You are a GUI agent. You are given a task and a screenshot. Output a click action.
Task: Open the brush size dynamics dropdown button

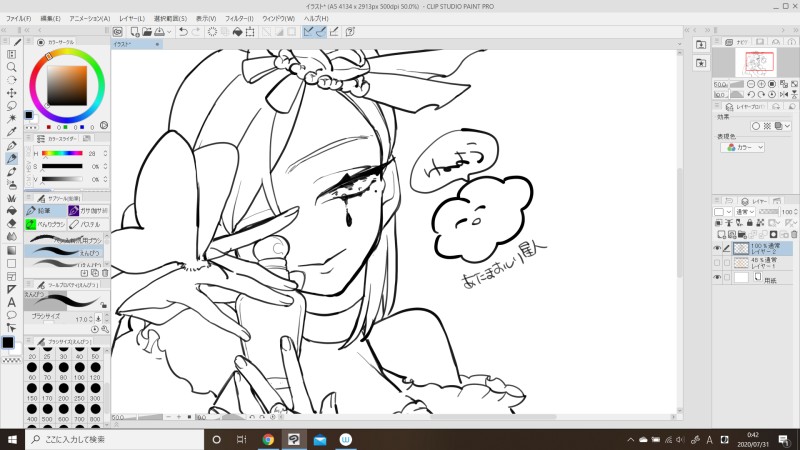[x=98, y=319]
